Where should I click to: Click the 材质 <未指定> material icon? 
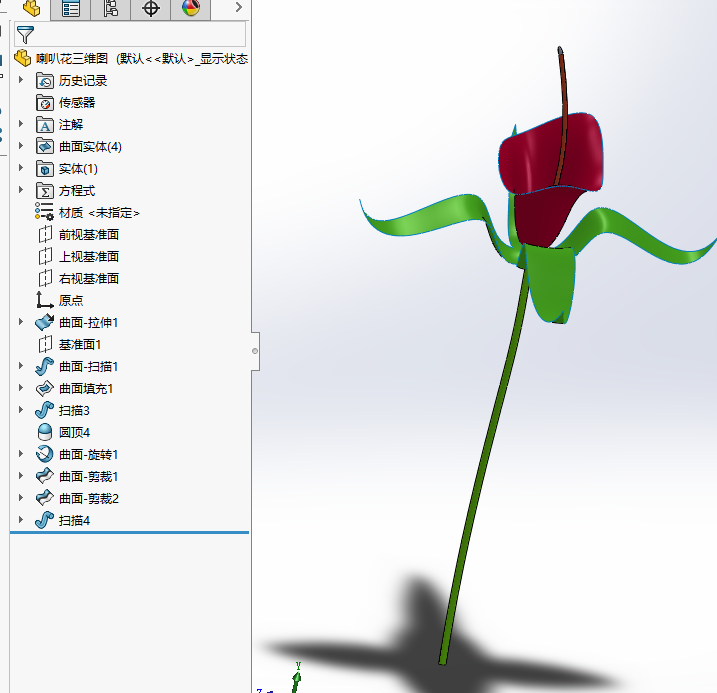click(x=45, y=212)
